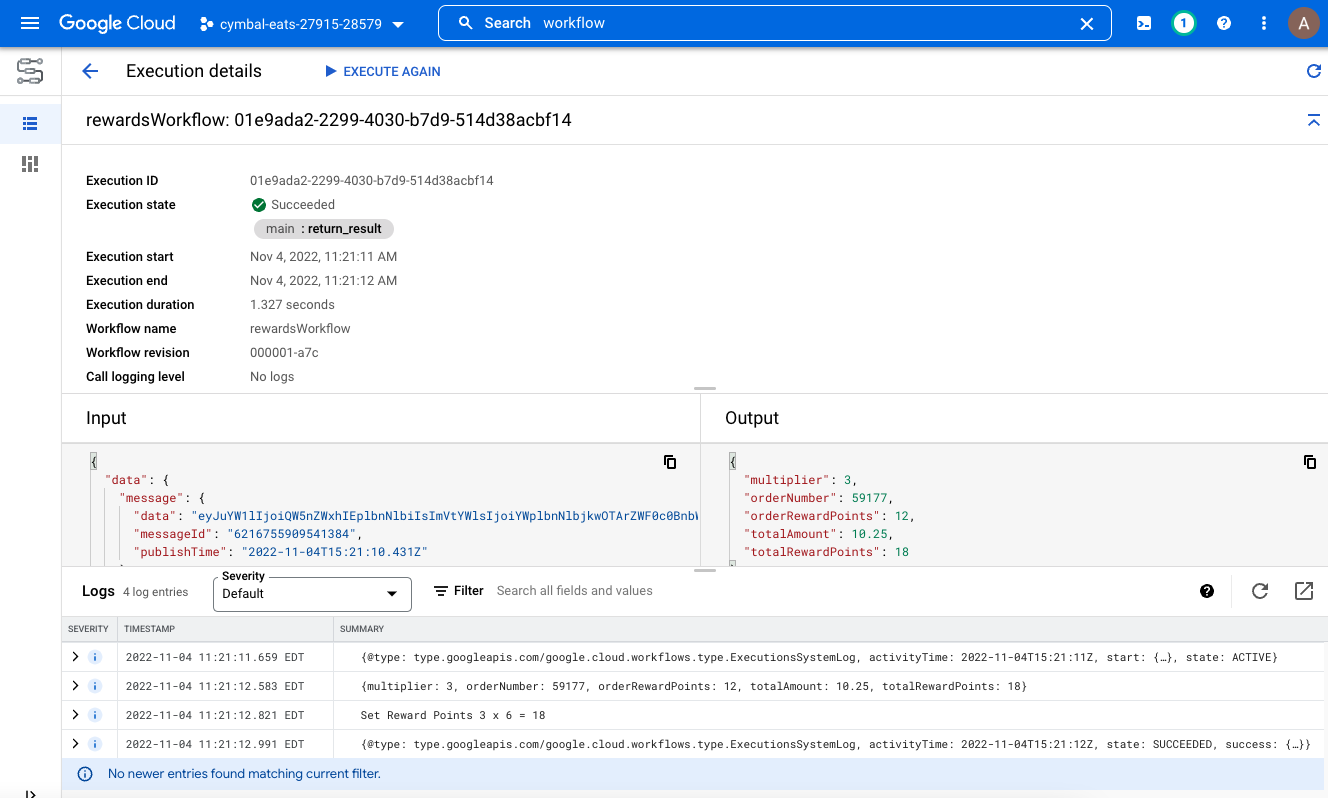
Task: Open the Severity dropdown
Action: tap(312, 594)
